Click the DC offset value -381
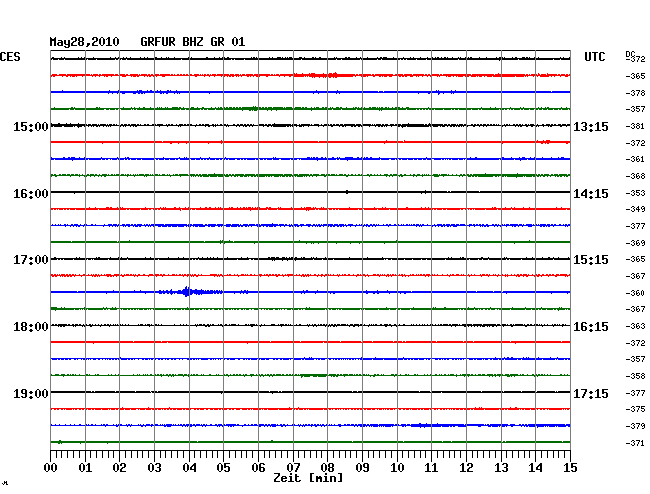Screen dimensions: 650x494 click(635, 126)
